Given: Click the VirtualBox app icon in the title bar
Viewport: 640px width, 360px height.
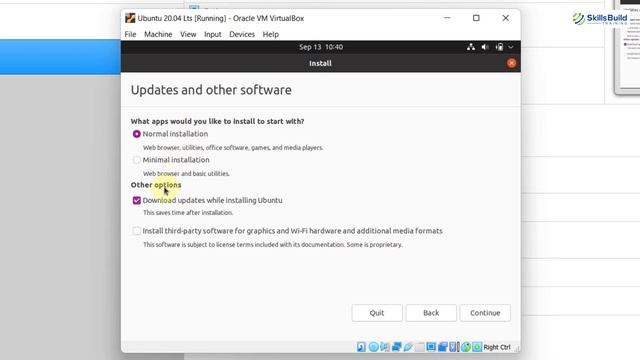Looking at the screenshot, I should tap(130, 18).
